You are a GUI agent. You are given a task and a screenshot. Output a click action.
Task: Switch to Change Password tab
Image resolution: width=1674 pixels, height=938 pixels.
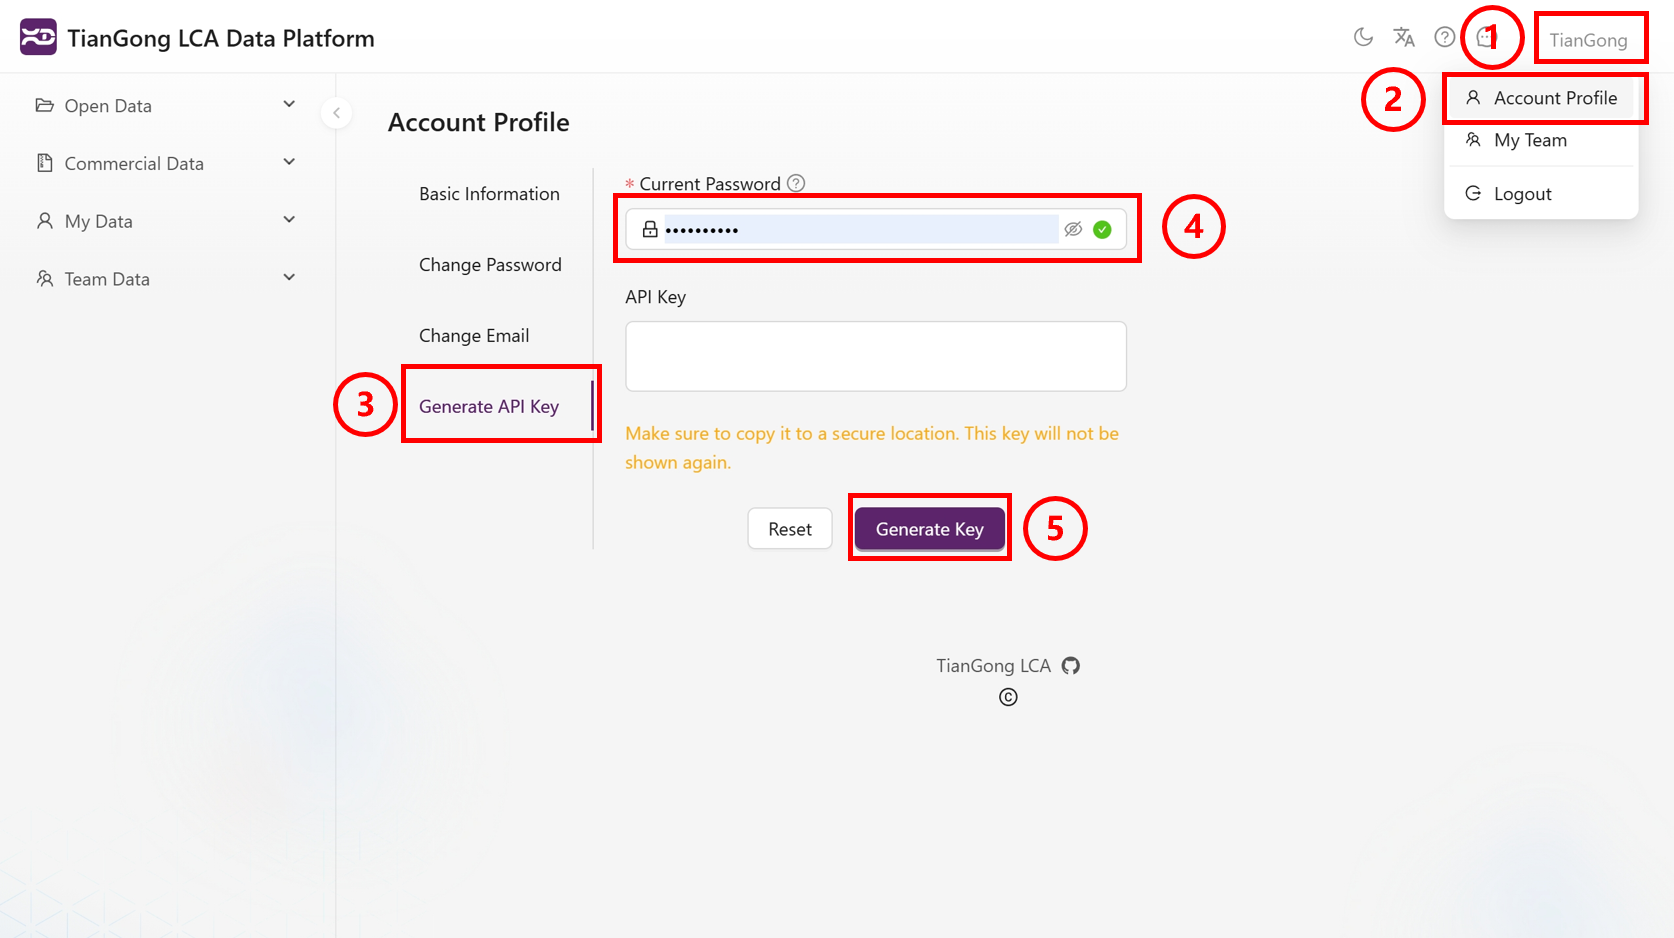[490, 265]
